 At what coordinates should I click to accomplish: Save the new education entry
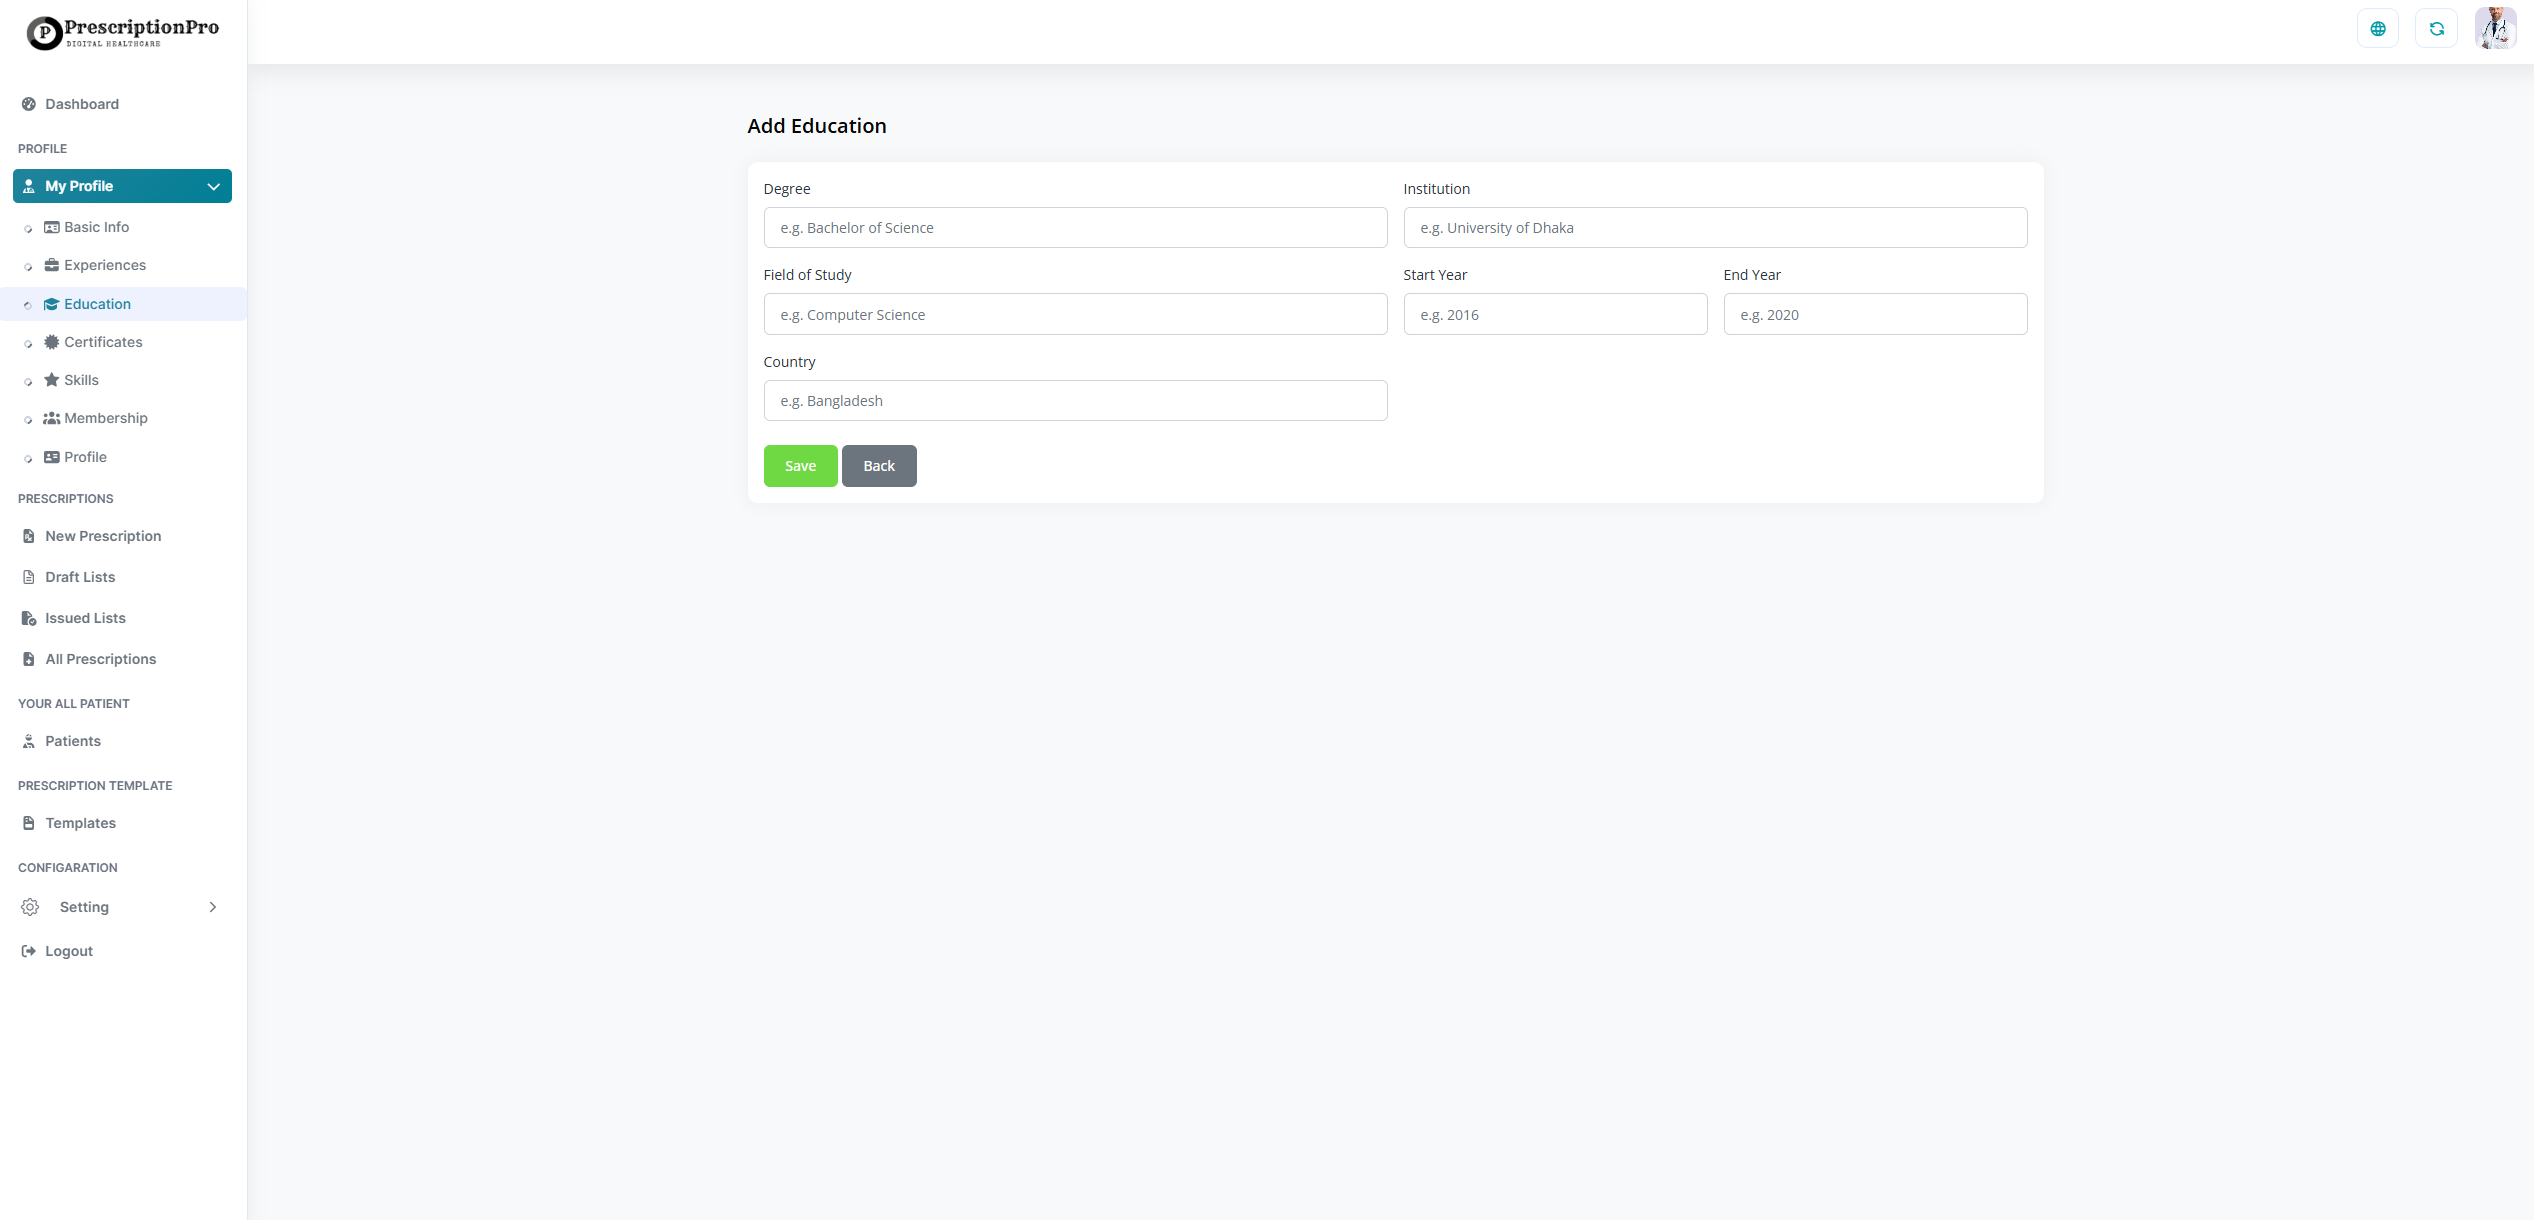pos(800,466)
